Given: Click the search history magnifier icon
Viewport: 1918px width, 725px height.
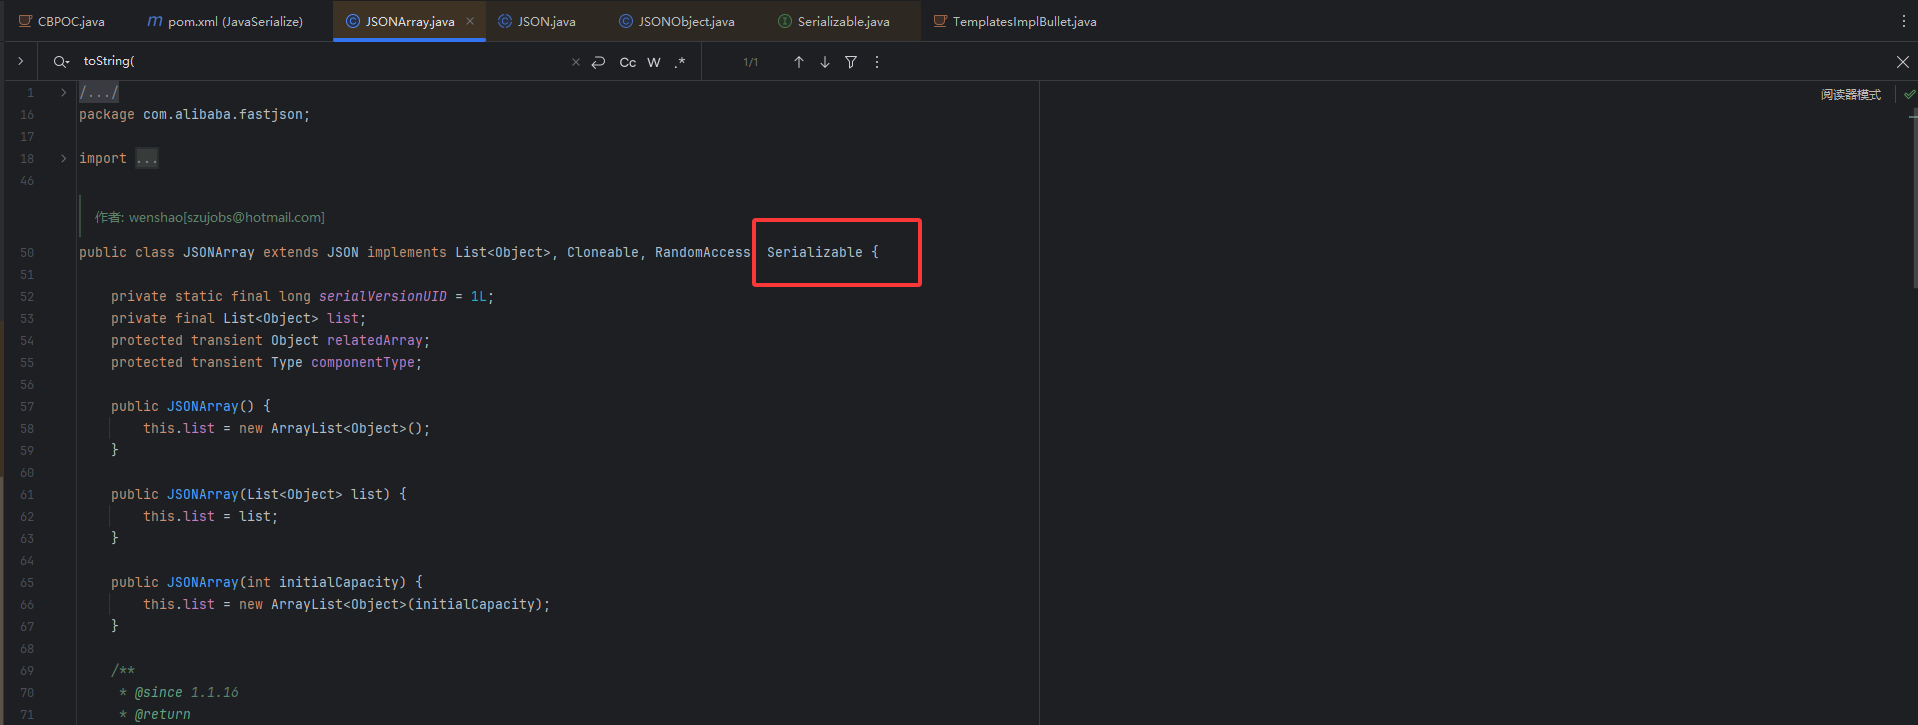Looking at the screenshot, I should [x=61, y=62].
